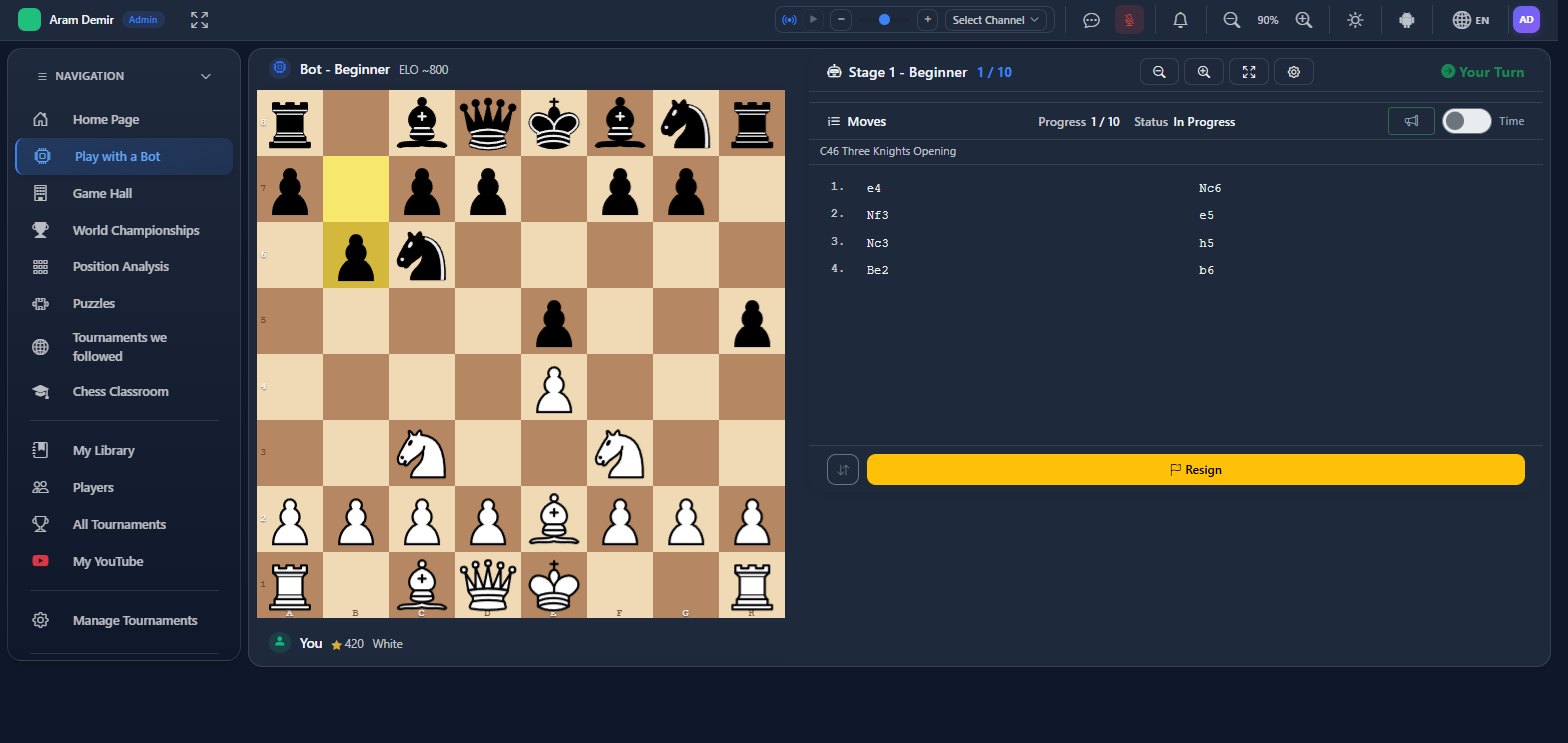Open the AD user avatar menu

click(1526, 20)
